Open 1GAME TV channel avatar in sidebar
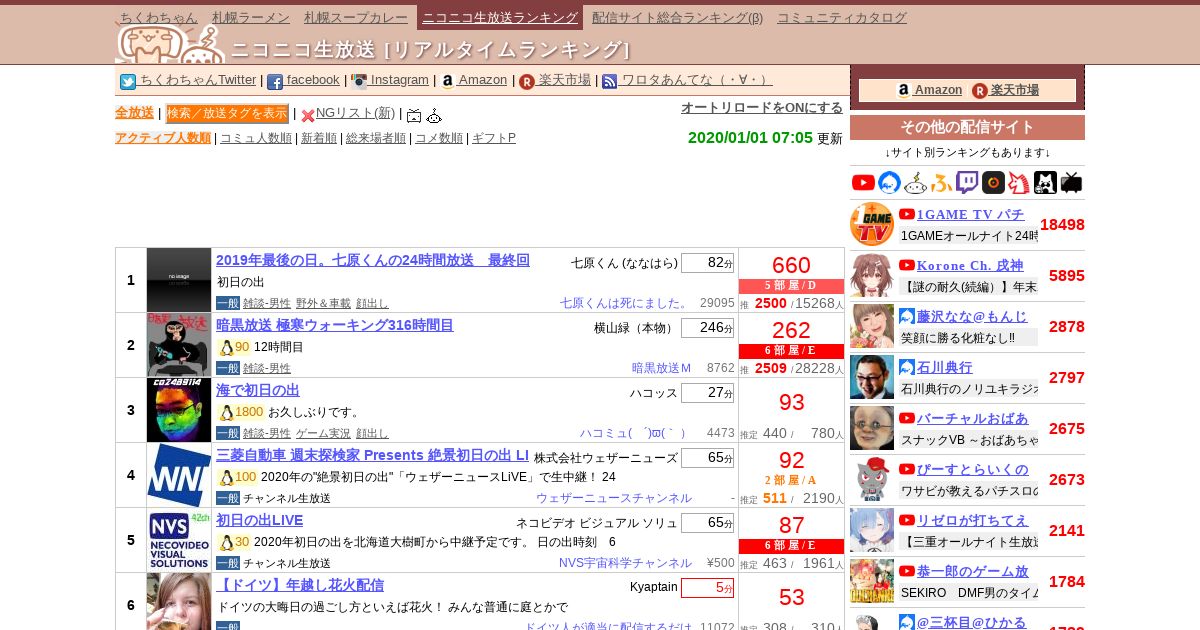 872,224
